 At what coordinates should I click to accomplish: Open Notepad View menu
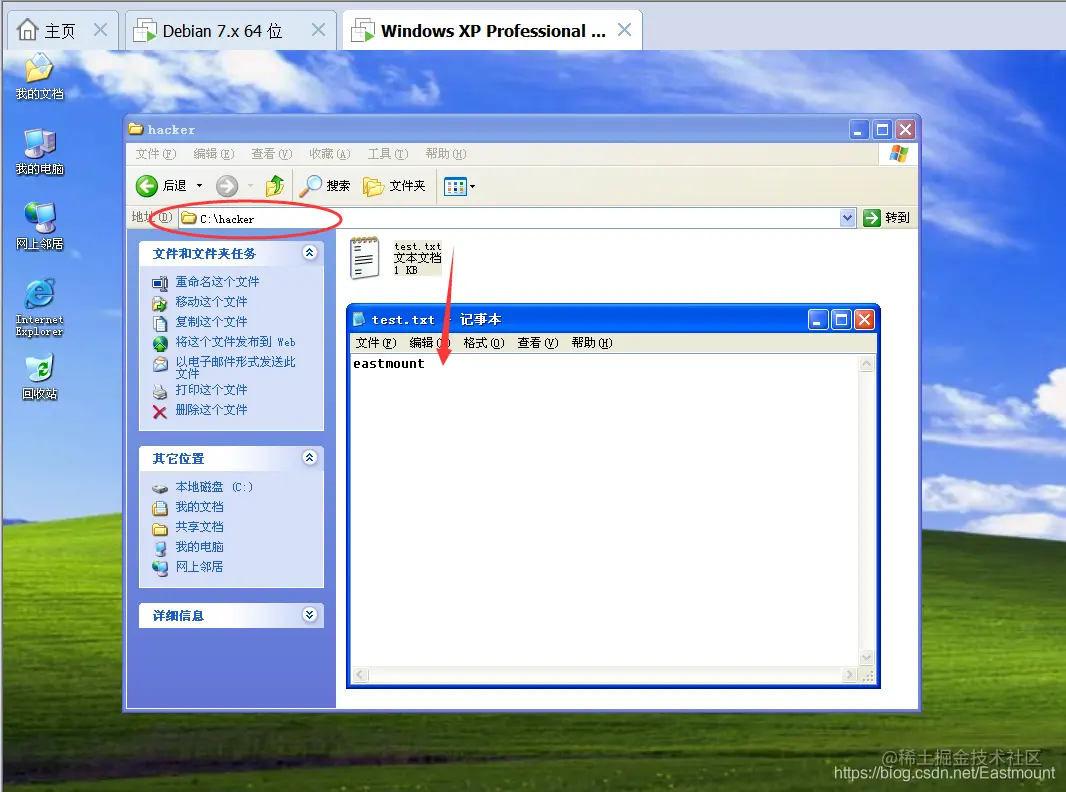tap(537, 343)
